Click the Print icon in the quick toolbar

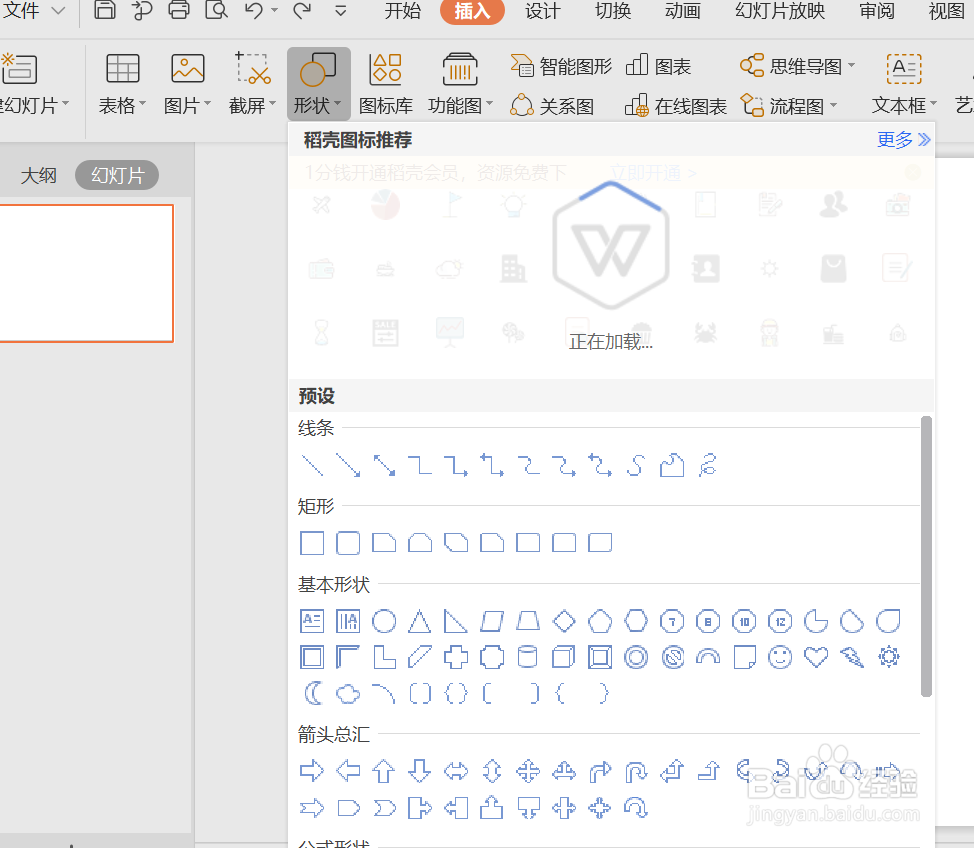click(179, 10)
